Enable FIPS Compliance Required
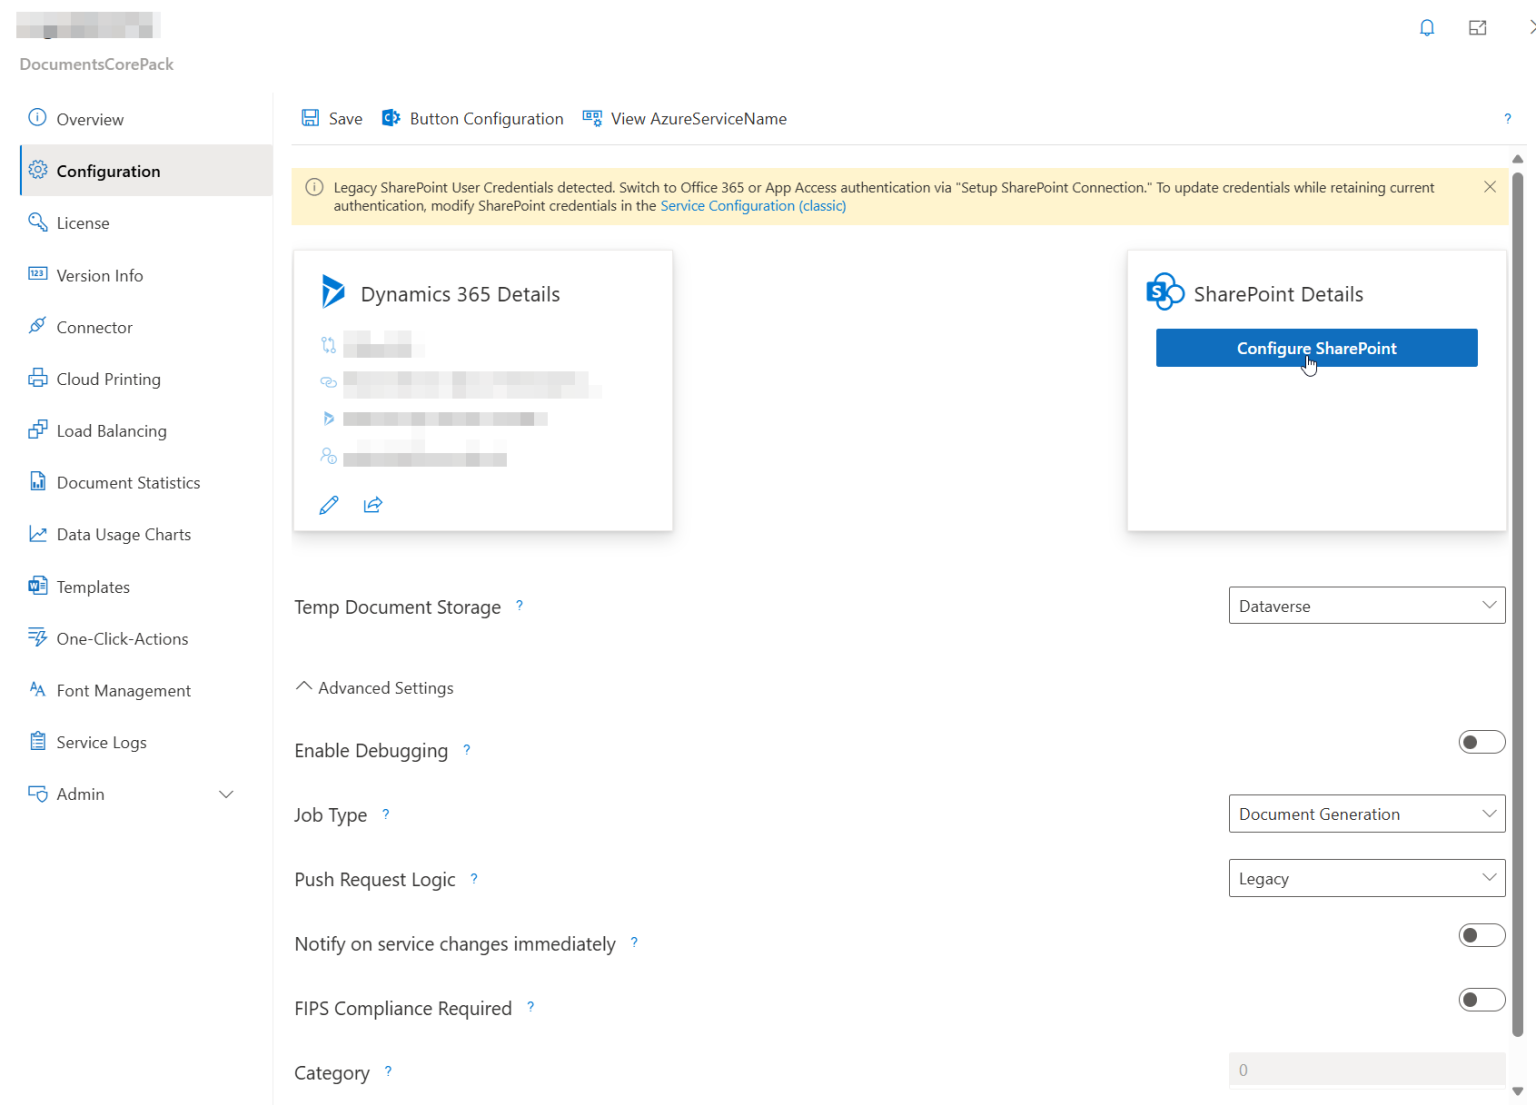This screenshot has width=1536, height=1105. tap(1482, 998)
